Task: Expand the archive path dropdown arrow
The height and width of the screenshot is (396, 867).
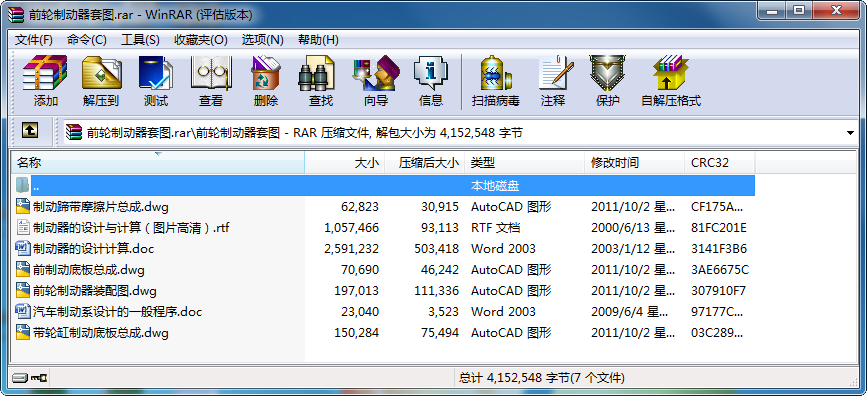Action: click(x=850, y=133)
